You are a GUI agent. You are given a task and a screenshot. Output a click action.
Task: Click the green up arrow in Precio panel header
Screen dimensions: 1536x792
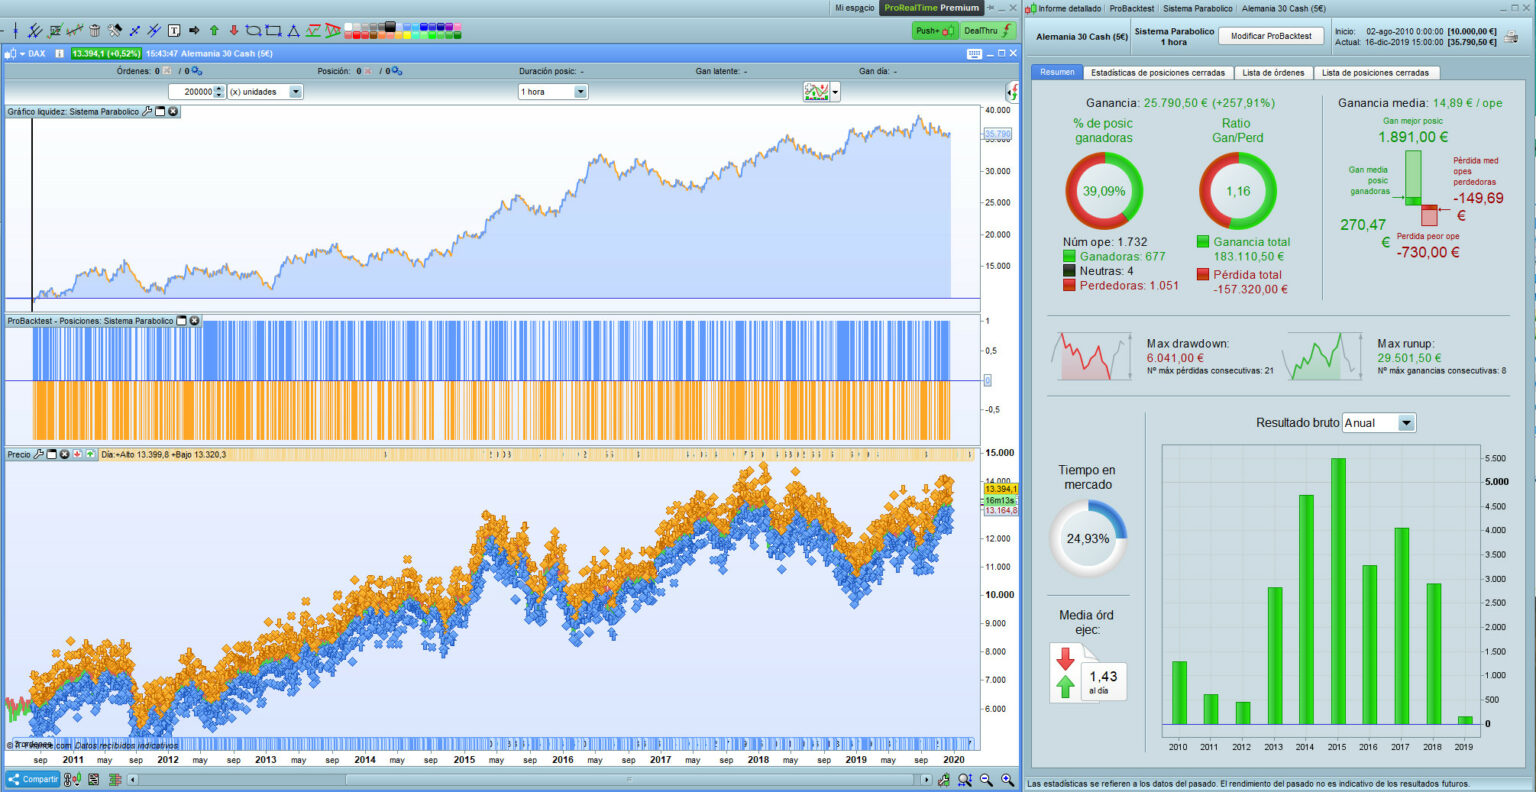(90, 454)
